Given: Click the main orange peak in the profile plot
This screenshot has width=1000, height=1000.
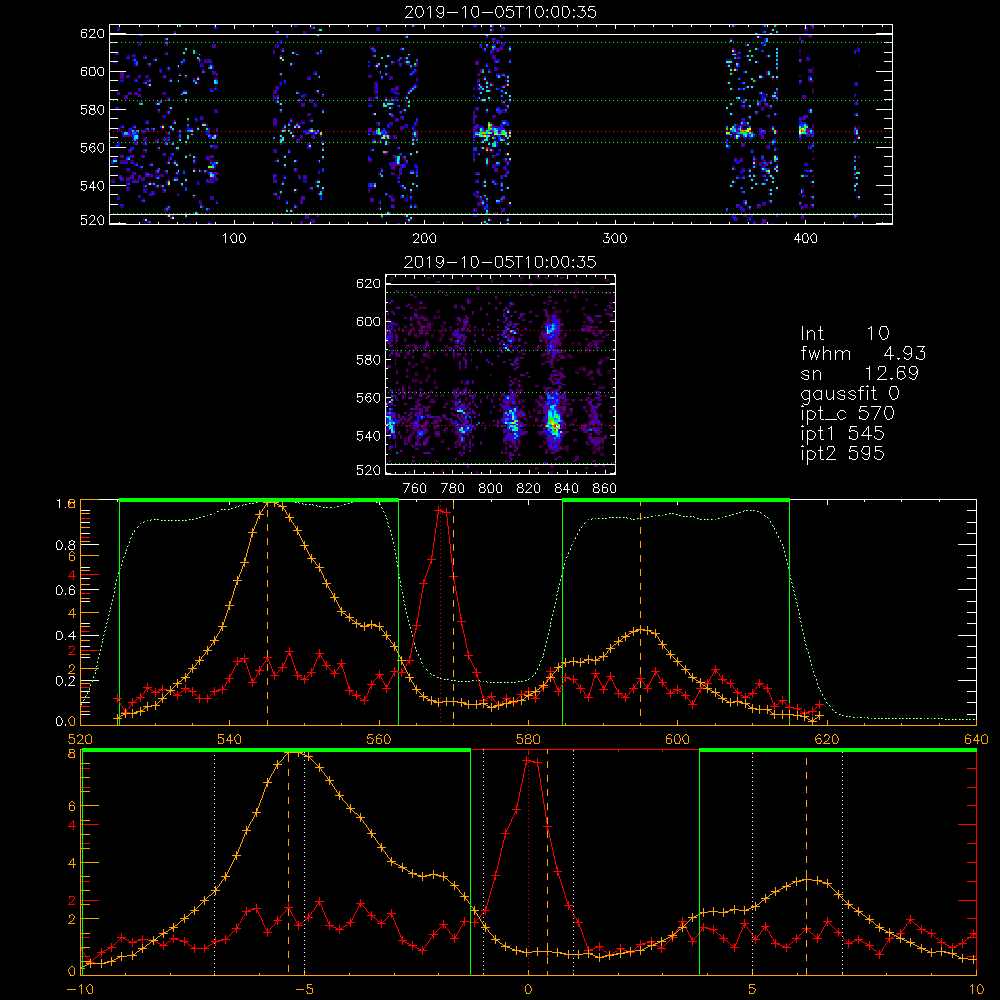Looking at the screenshot, I should point(270,503).
